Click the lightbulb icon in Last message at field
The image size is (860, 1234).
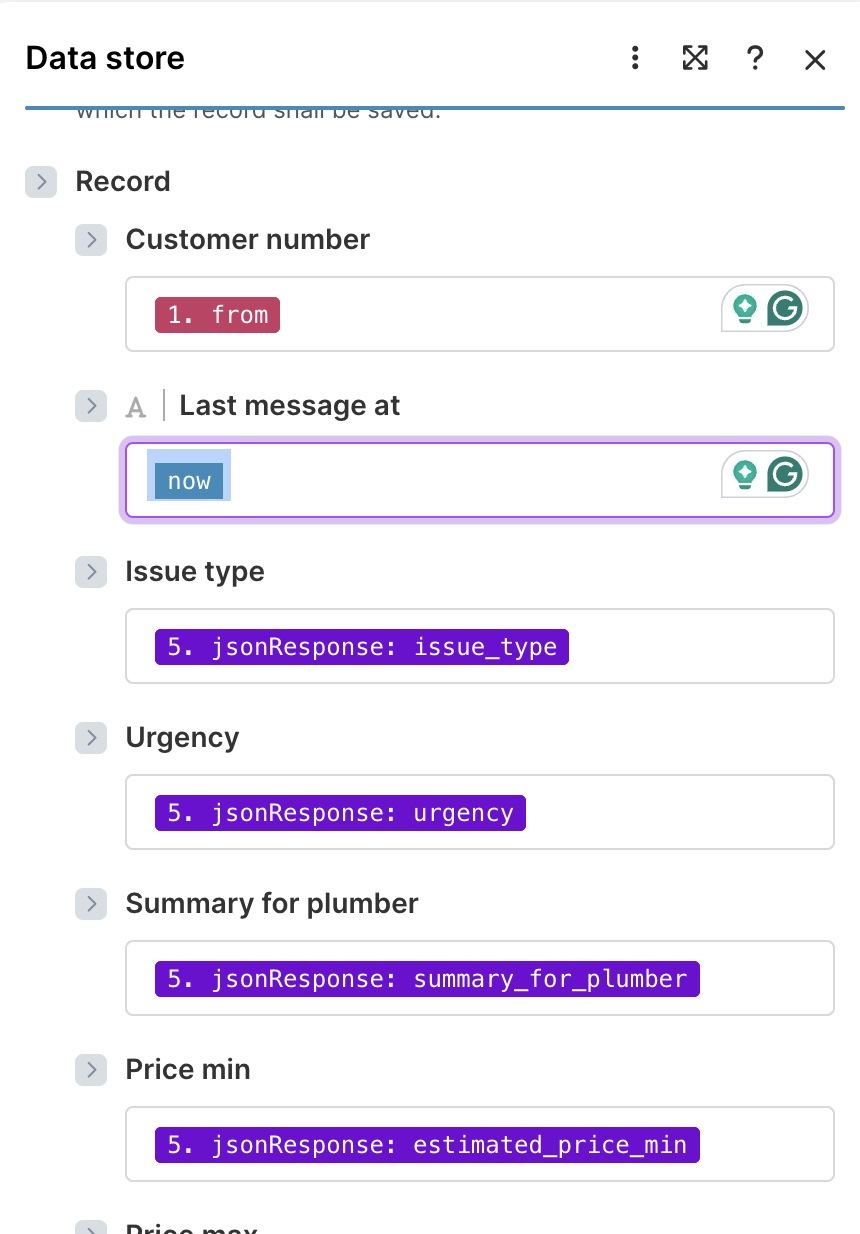(x=743, y=474)
